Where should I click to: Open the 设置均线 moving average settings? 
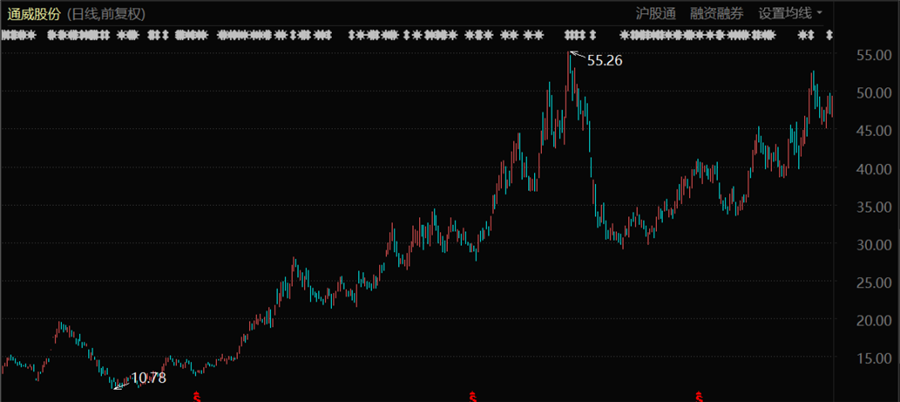pos(785,13)
